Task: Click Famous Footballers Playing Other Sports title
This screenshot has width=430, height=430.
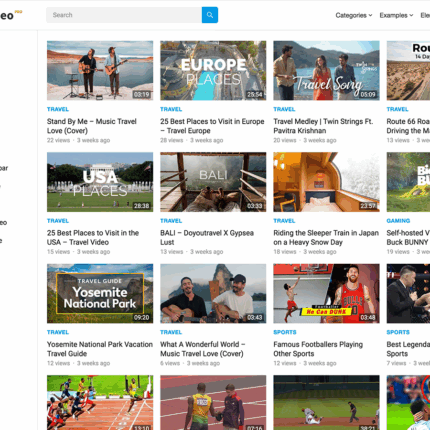Action: (x=318, y=349)
